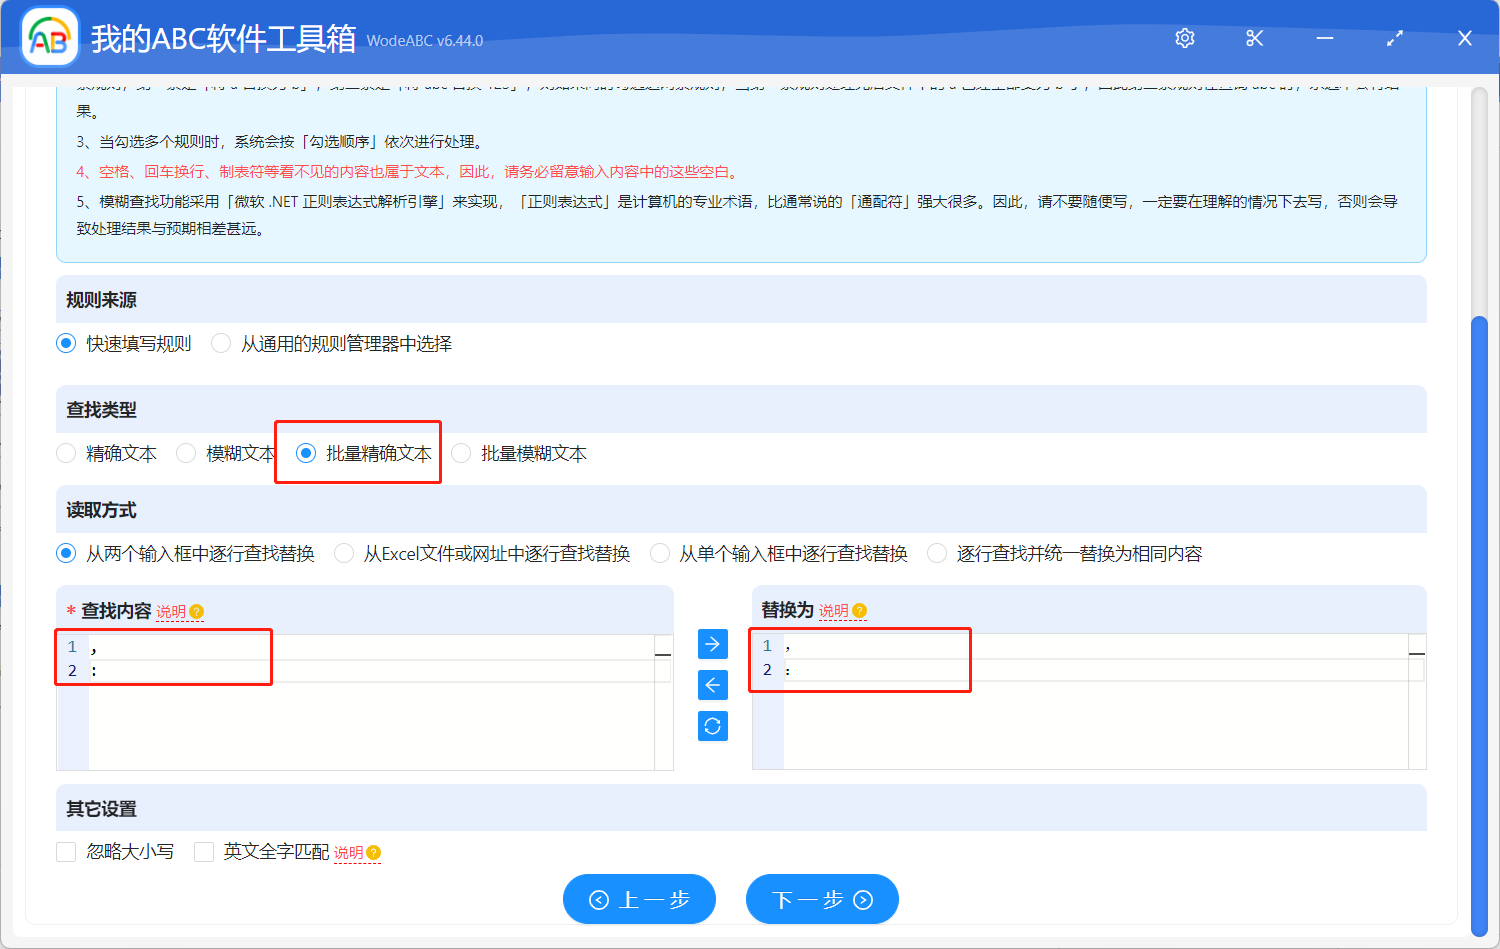This screenshot has width=1500, height=949.
Task: Choose 逐行查找并统一替换为相同内容 option
Action: (938, 554)
